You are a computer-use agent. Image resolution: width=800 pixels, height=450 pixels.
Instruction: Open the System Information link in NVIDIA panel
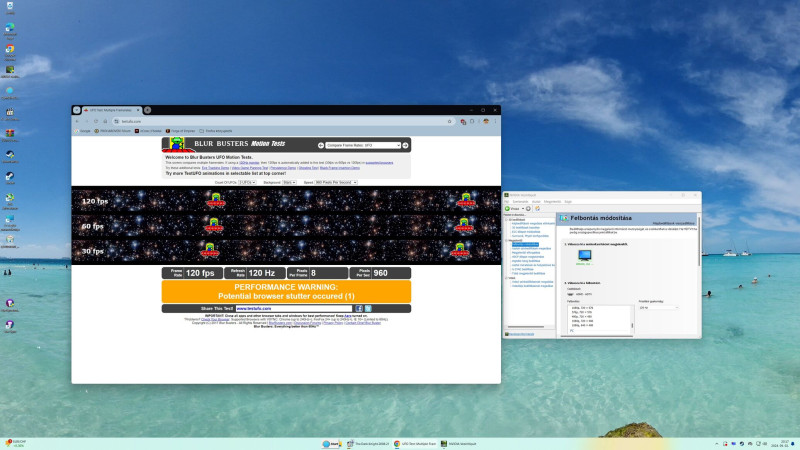point(521,334)
